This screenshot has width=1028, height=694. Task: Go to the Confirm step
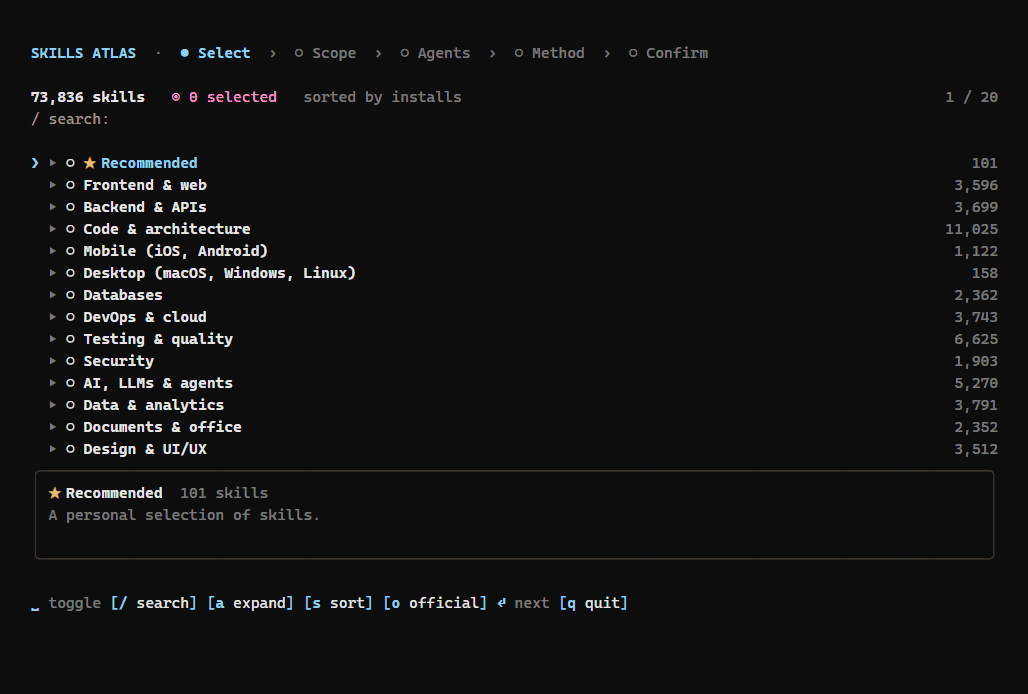tap(668, 53)
